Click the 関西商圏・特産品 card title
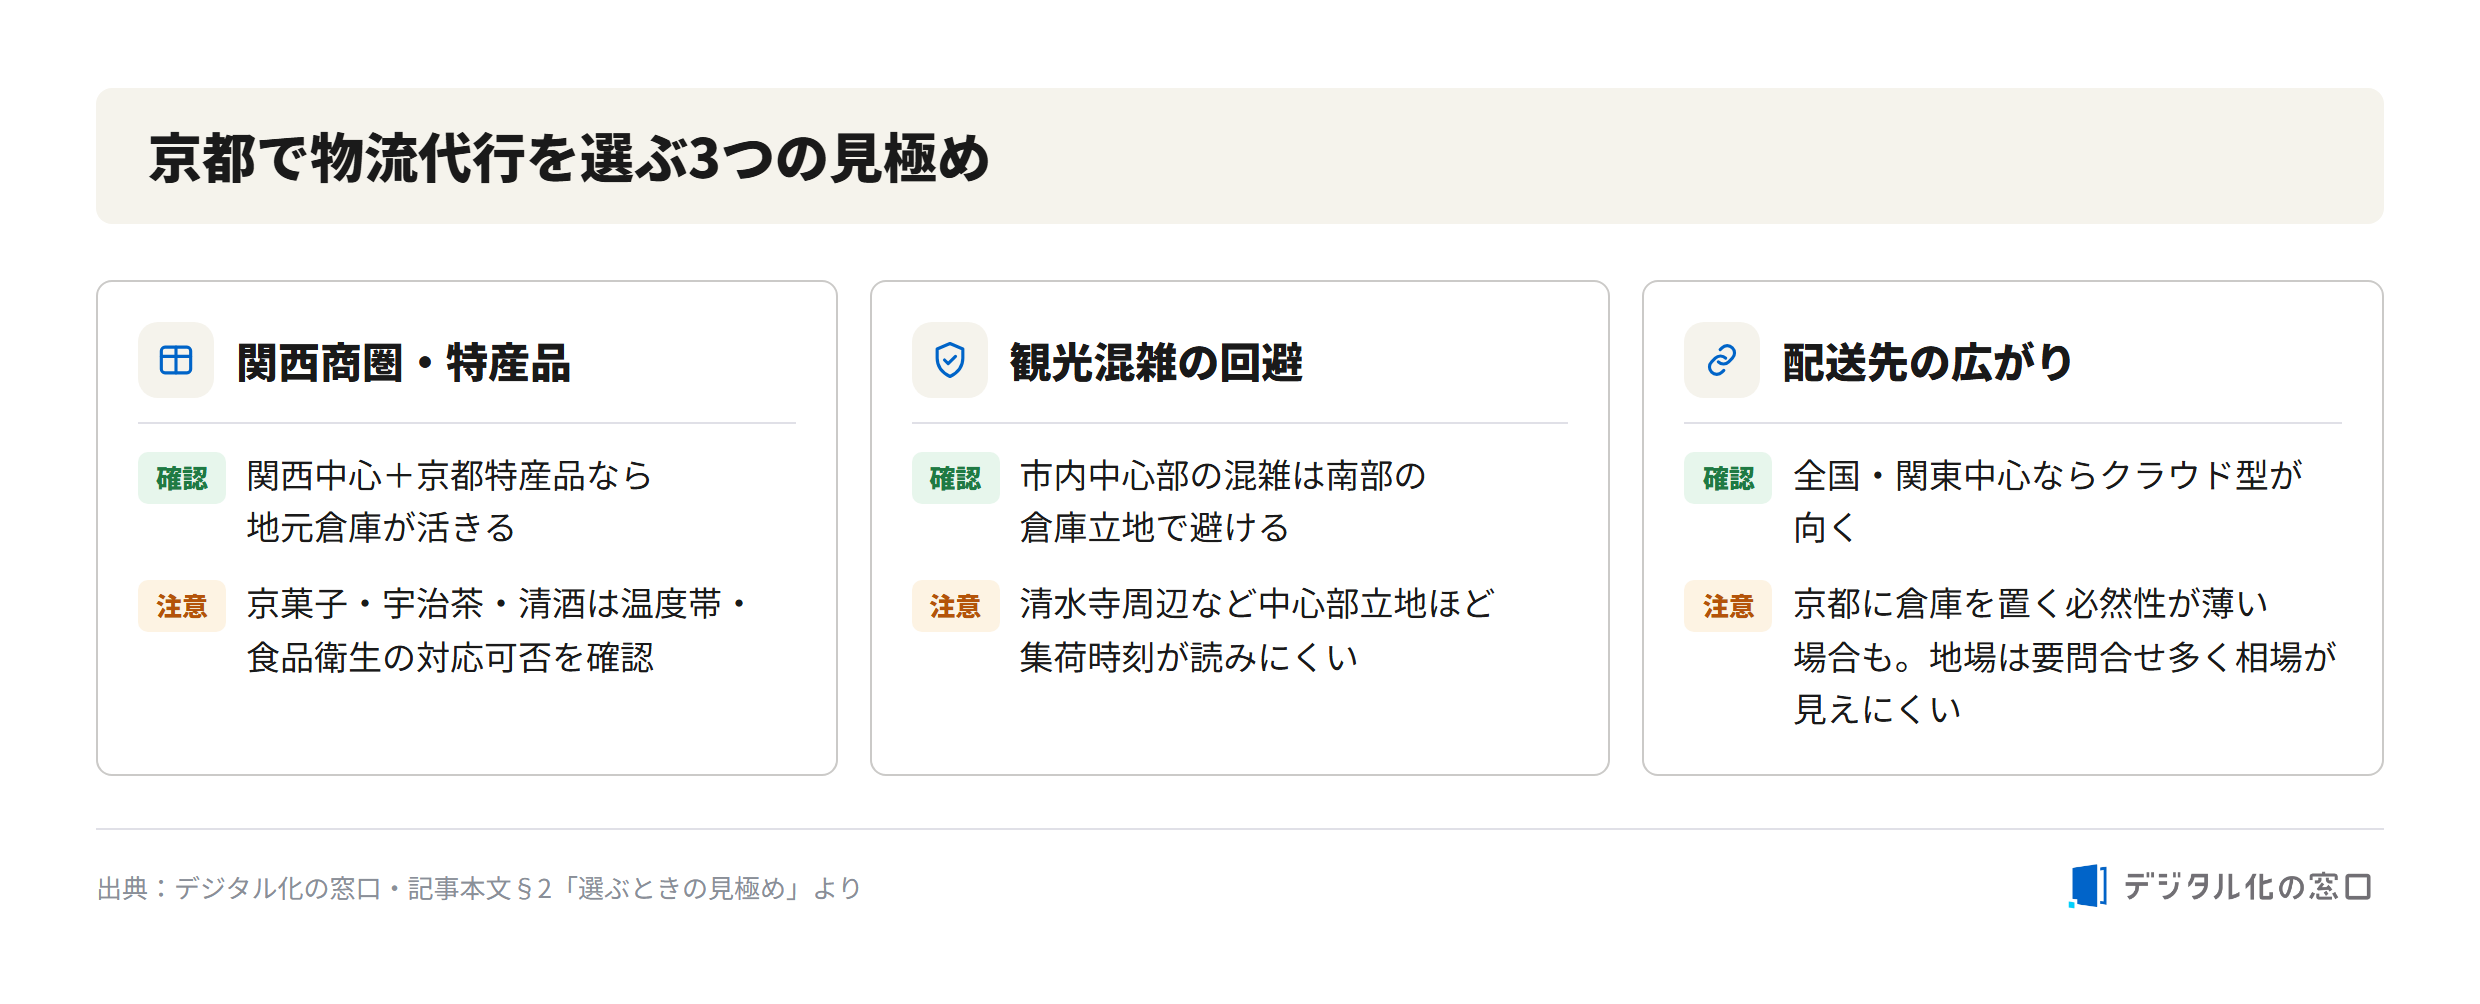Screen dimensions: 2480x1004 404,362
